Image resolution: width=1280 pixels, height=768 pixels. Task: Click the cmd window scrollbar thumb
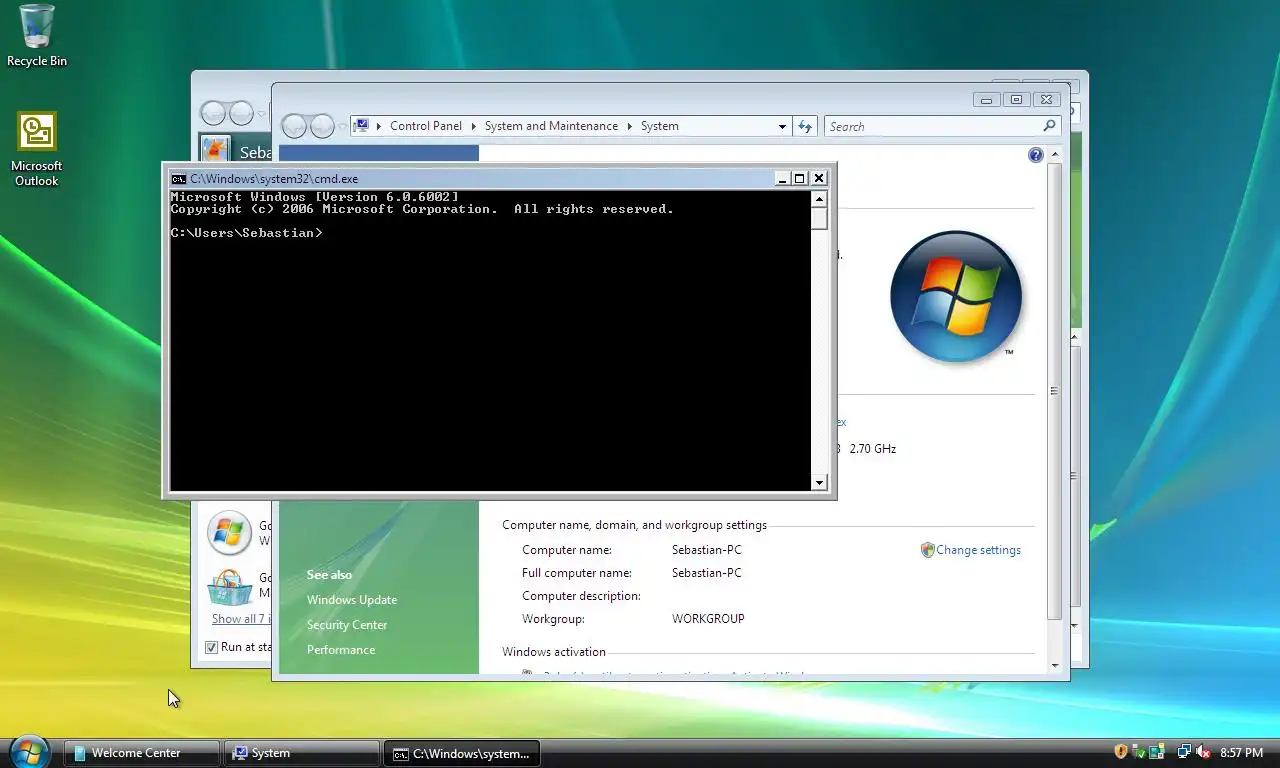pyautogui.click(x=819, y=218)
